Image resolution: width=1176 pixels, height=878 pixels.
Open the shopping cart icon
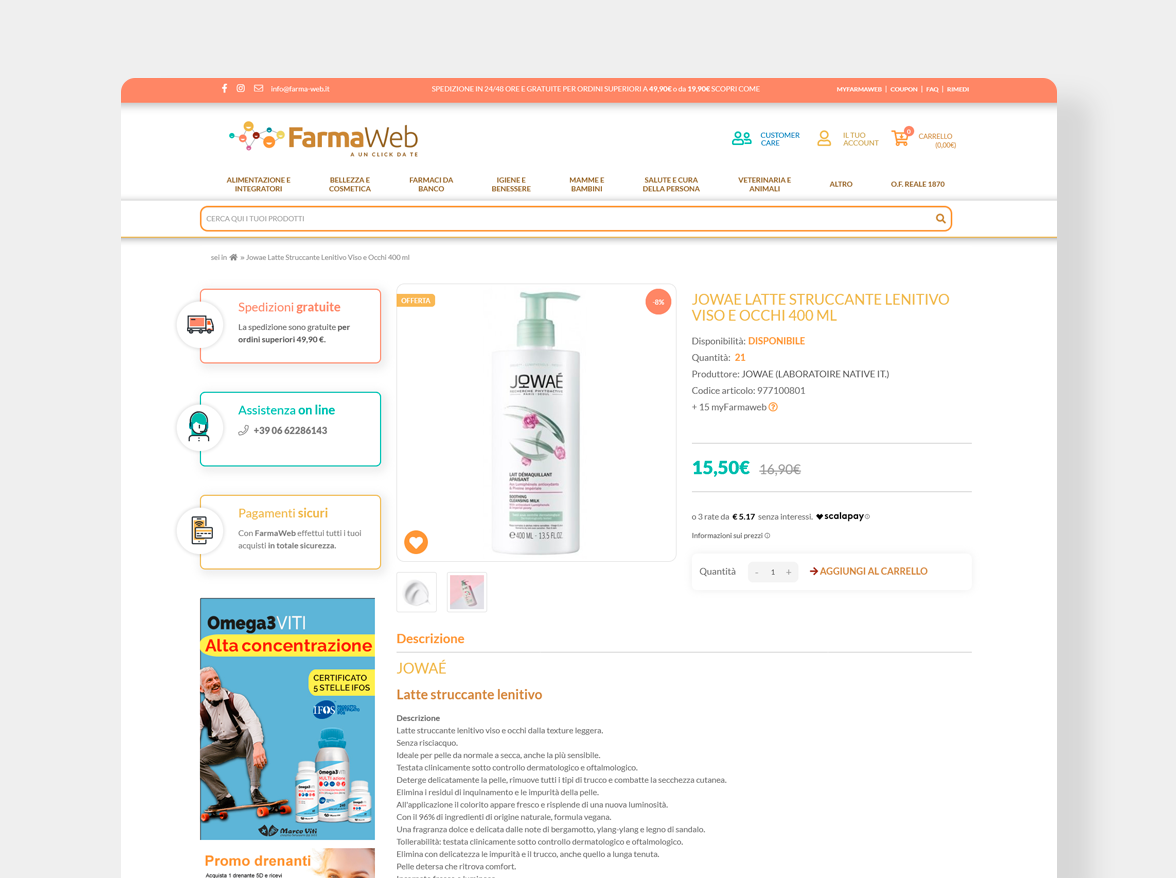point(901,137)
